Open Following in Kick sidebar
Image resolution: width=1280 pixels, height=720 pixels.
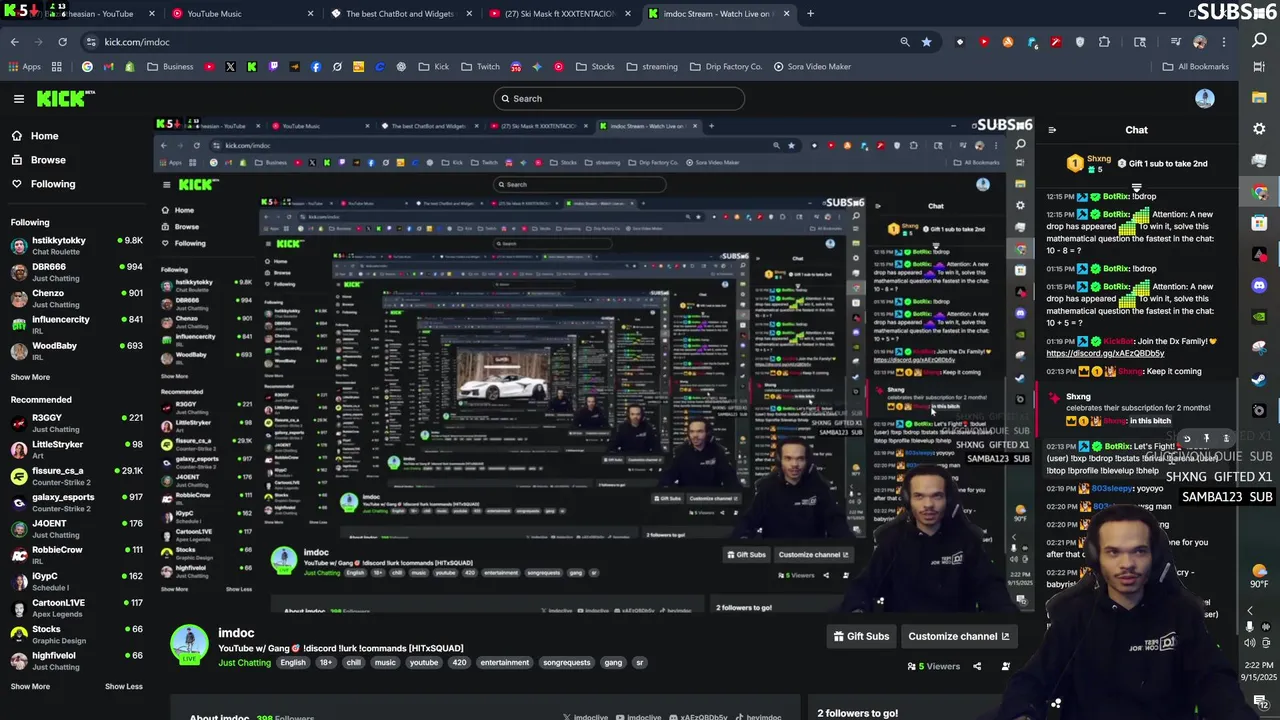click(52, 184)
